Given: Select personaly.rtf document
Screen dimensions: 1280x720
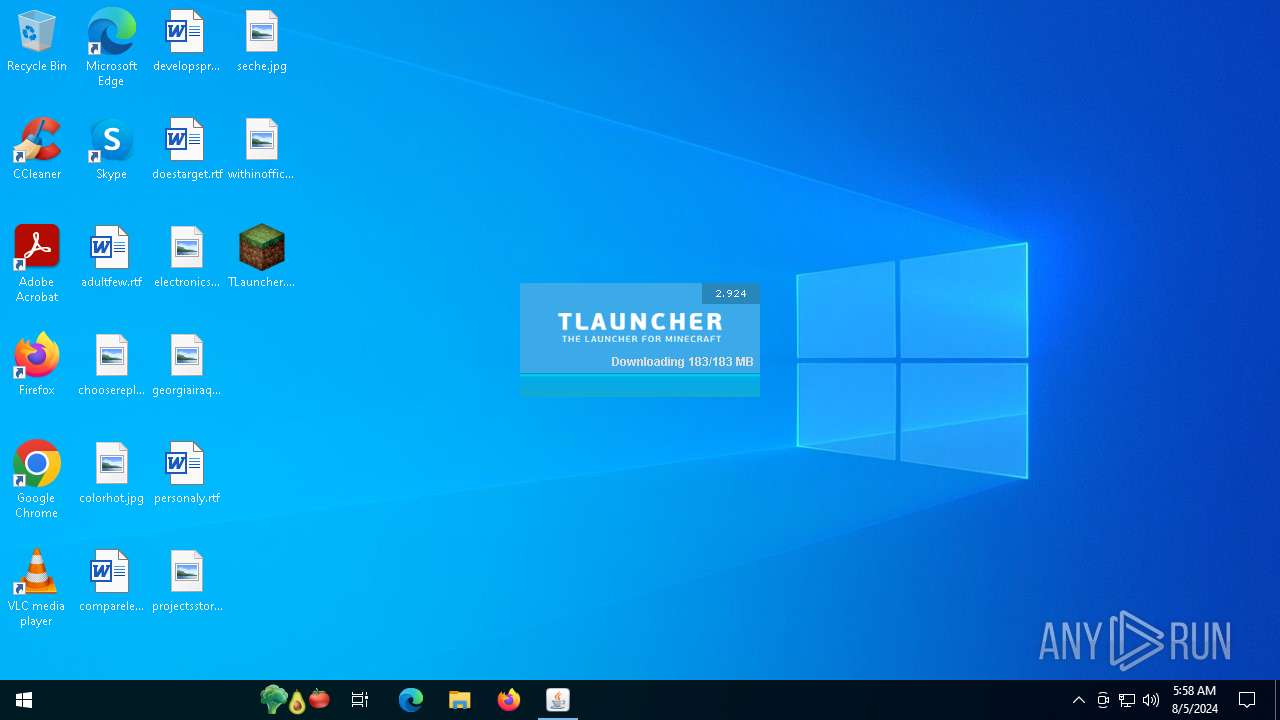Looking at the screenshot, I should point(186,474).
